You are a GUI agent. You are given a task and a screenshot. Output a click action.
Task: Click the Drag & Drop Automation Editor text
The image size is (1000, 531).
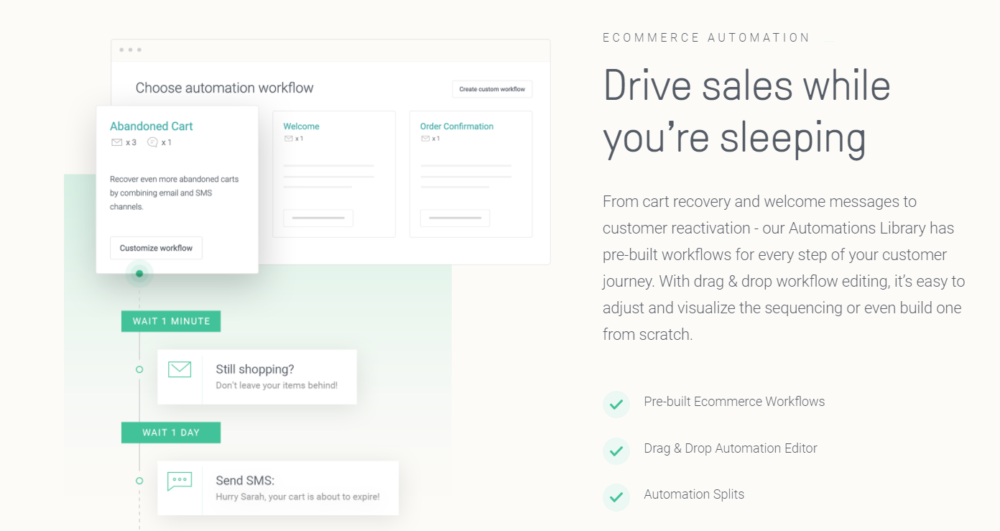[x=730, y=448]
